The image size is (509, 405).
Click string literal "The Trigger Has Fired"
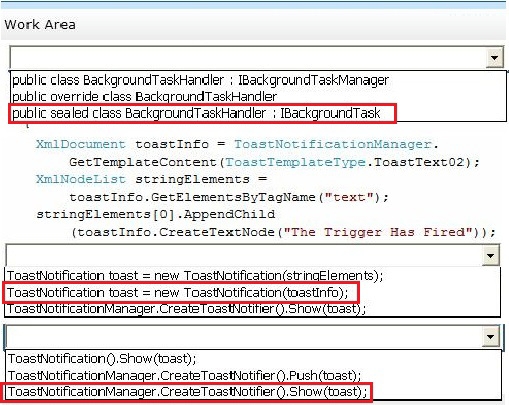(x=378, y=232)
